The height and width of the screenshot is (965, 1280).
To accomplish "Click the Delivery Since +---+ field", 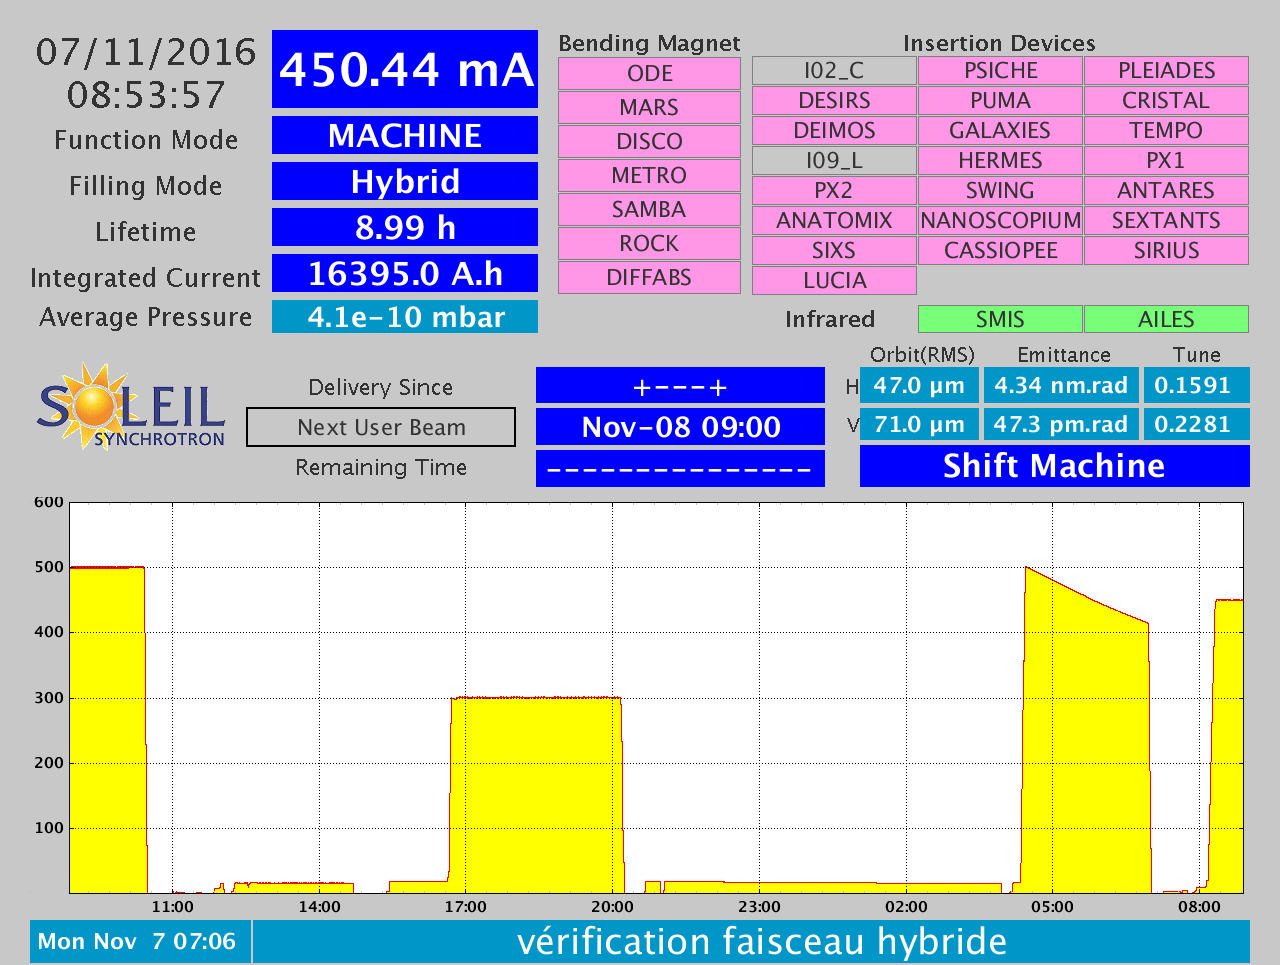I will click(x=680, y=386).
